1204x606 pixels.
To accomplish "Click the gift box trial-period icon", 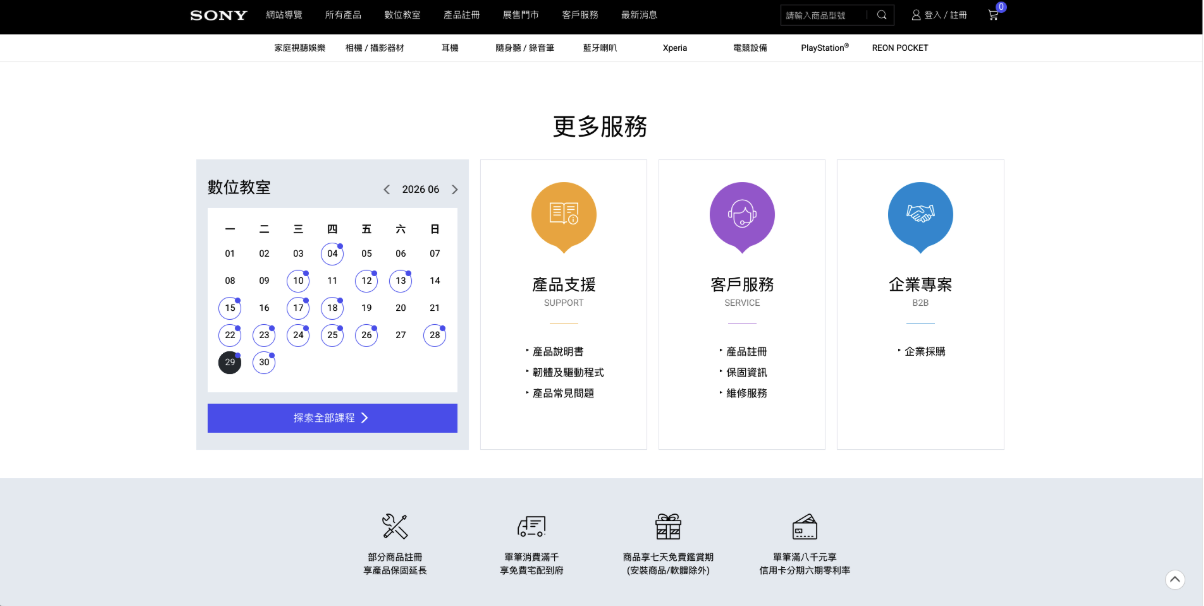I will click(x=668, y=526).
